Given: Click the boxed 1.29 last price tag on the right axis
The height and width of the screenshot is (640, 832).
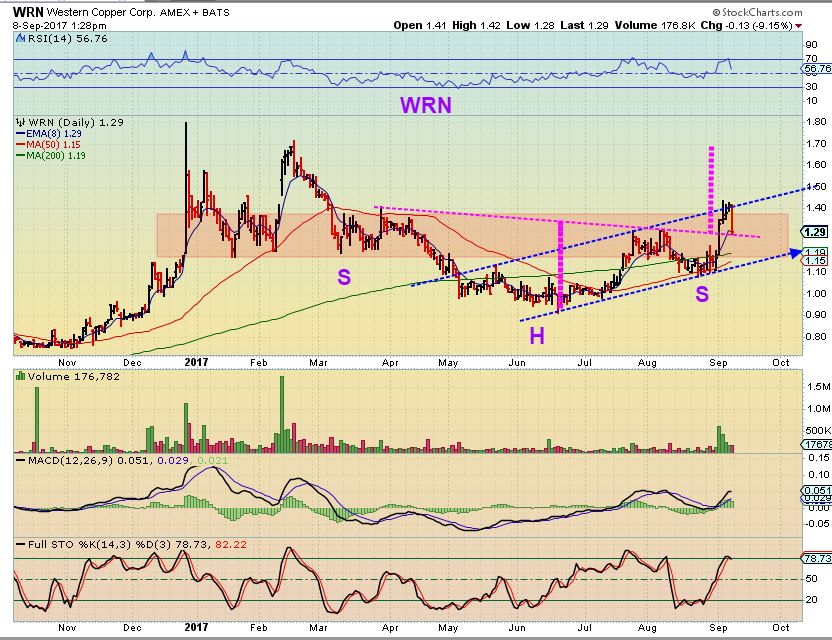Looking at the screenshot, I should tap(815, 232).
